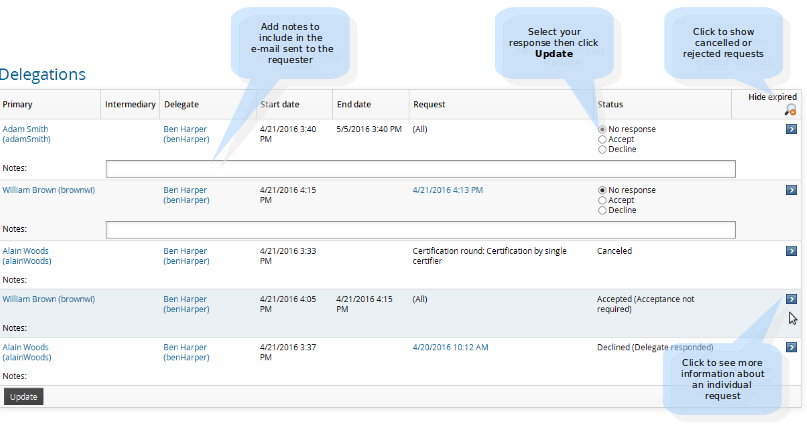This screenshot has height=429, width=807.
Task: Select Decline for Adam Smith delegation
Action: tap(602, 150)
